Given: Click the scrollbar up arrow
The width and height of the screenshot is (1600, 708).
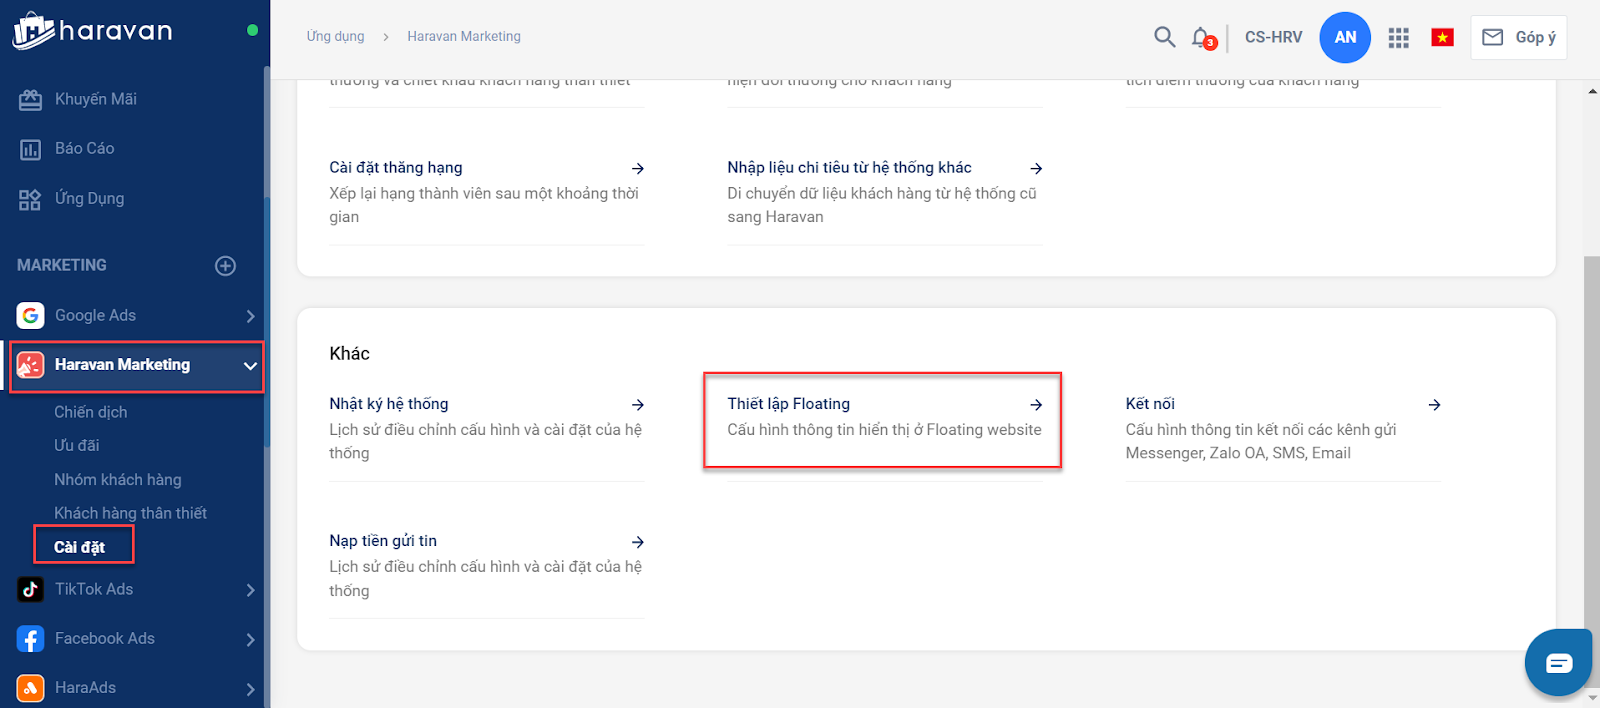Looking at the screenshot, I should click(x=1592, y=91).
